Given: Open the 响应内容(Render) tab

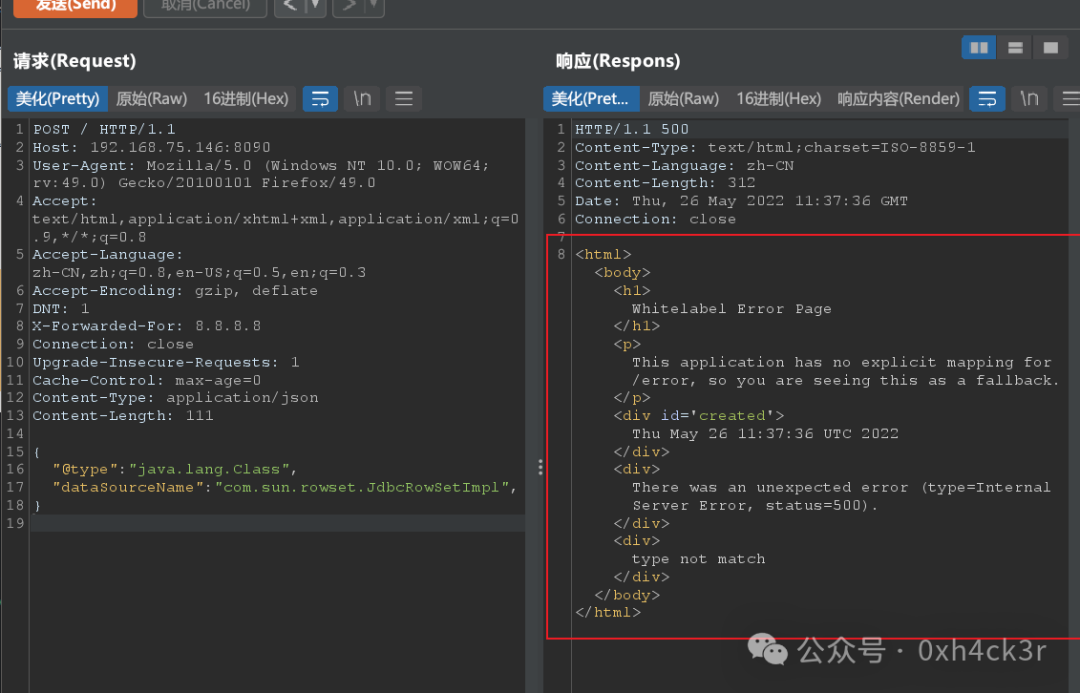Looking at the screenshot, I should pos(898,99).
